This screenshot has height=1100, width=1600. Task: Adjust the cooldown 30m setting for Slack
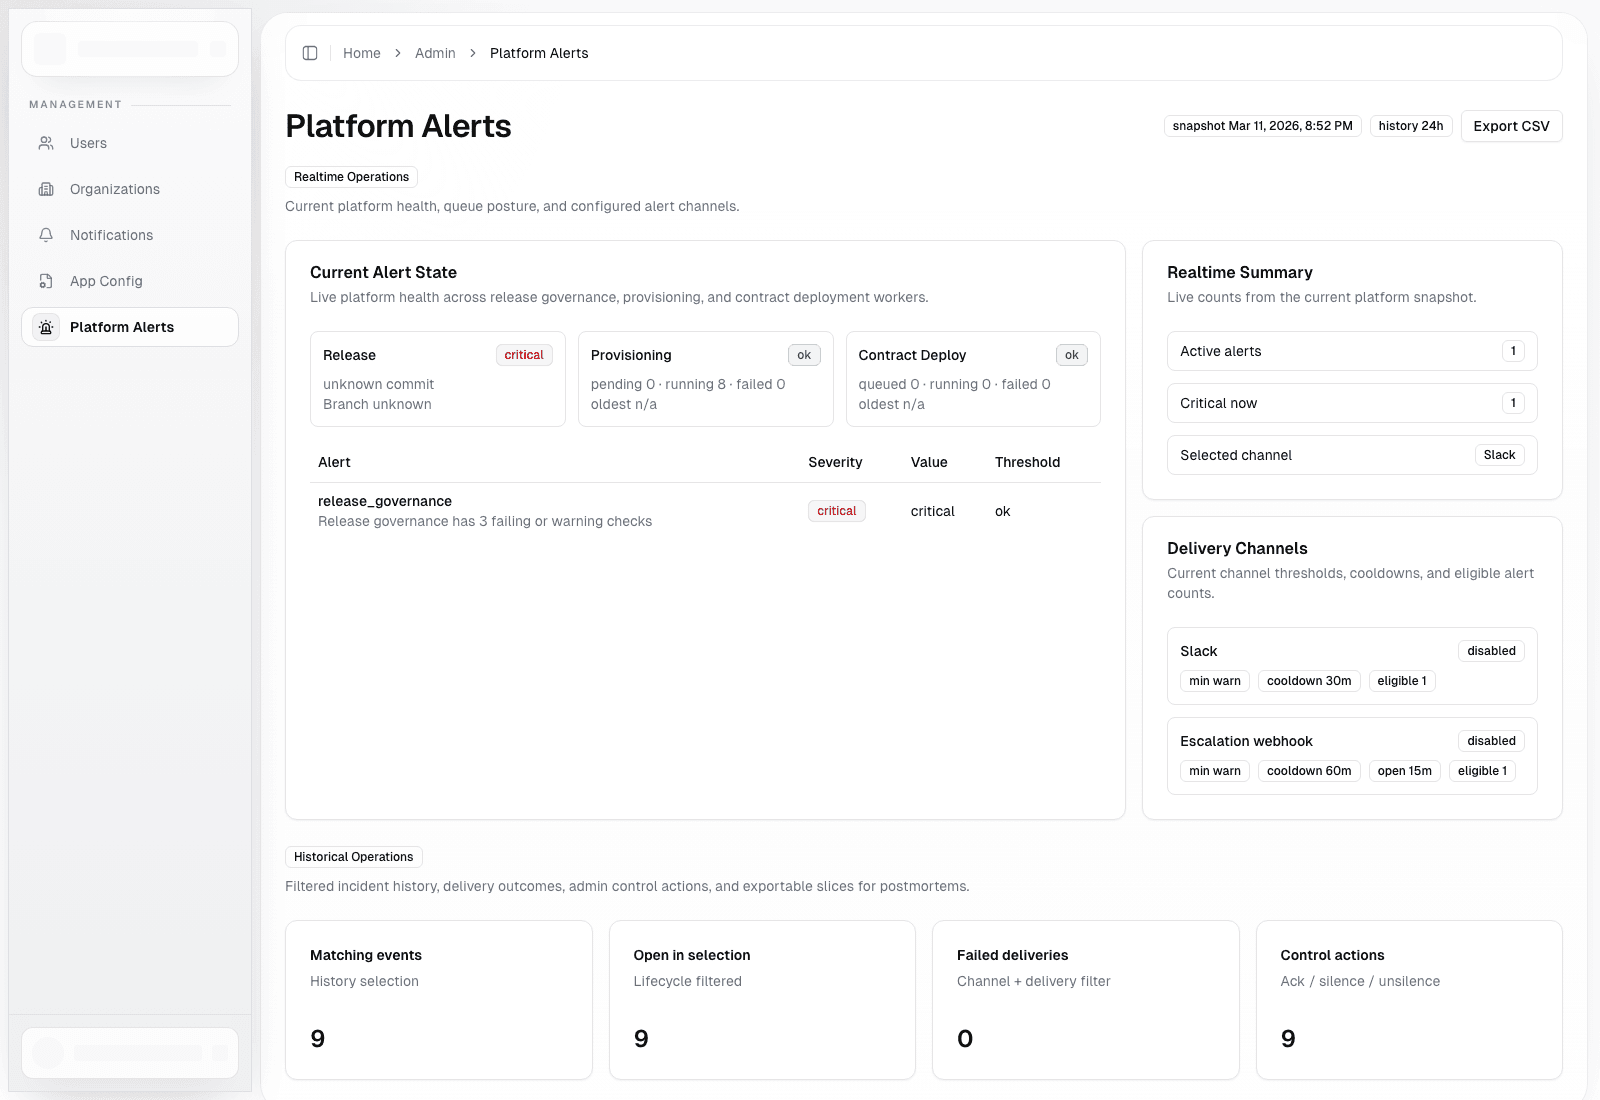coord(1309,680)
